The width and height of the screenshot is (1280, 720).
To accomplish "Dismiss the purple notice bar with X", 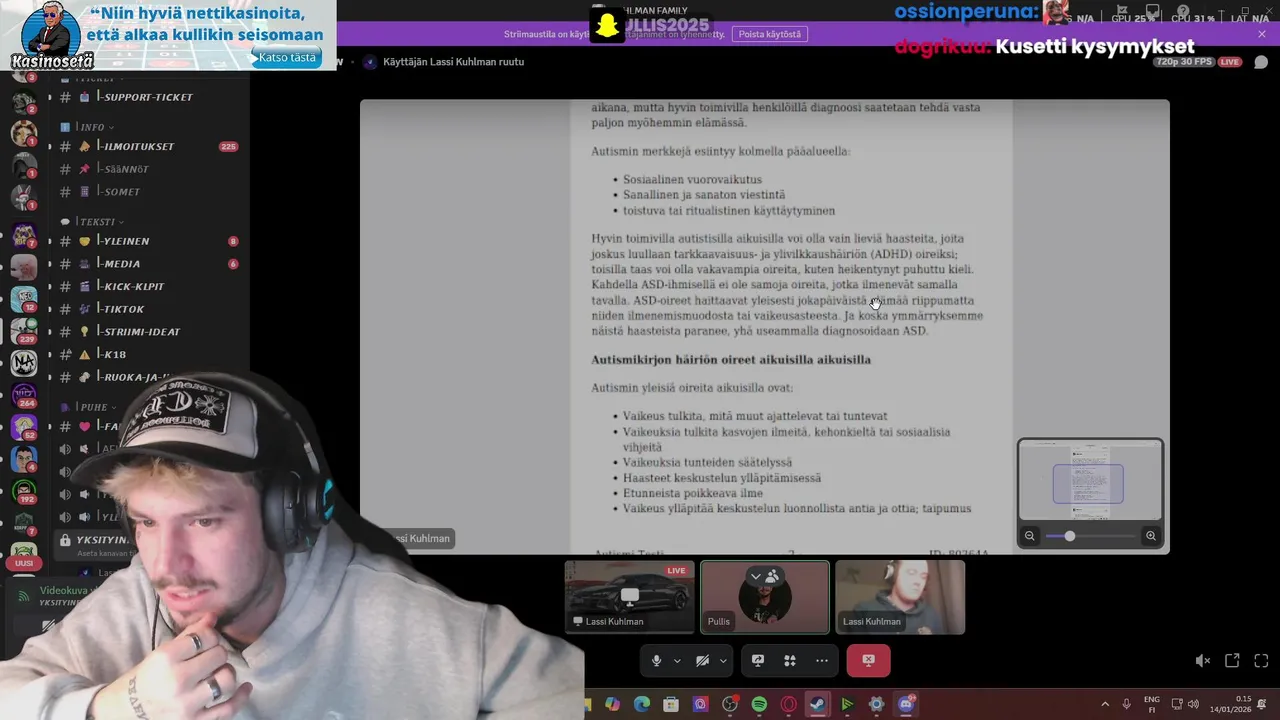I will (1262, 34).
